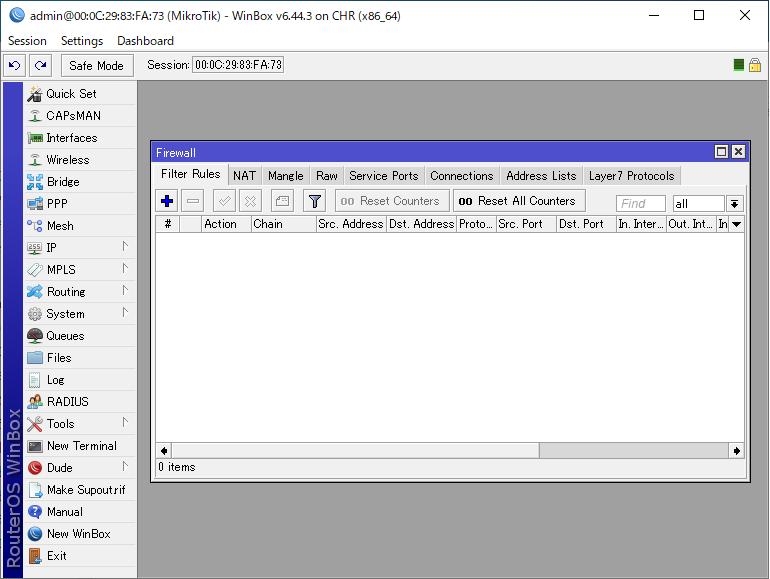Click the horizontal scrollbar left arrow
Screen dimensions: 770x579
coord(164,451)
